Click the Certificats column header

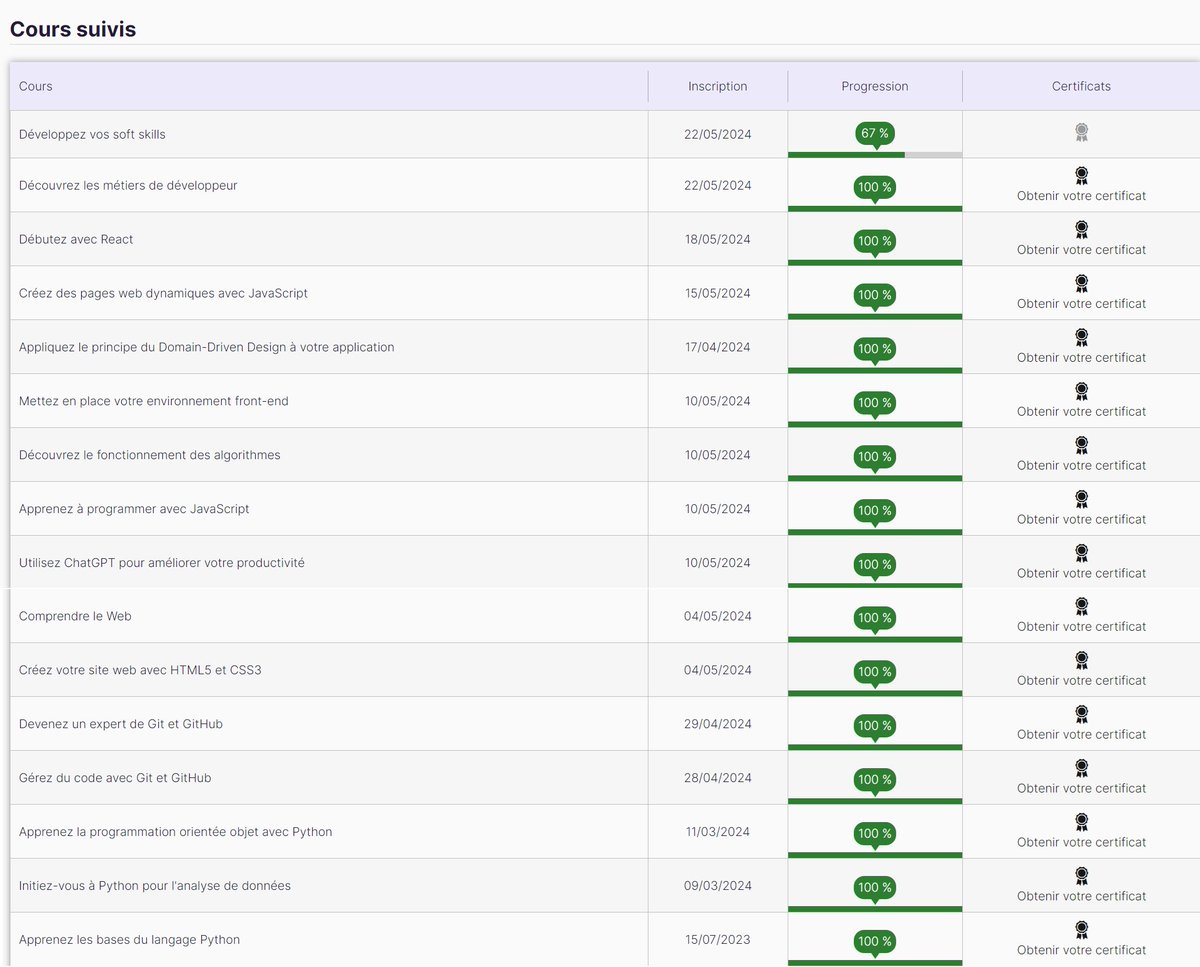(1081, 86)
